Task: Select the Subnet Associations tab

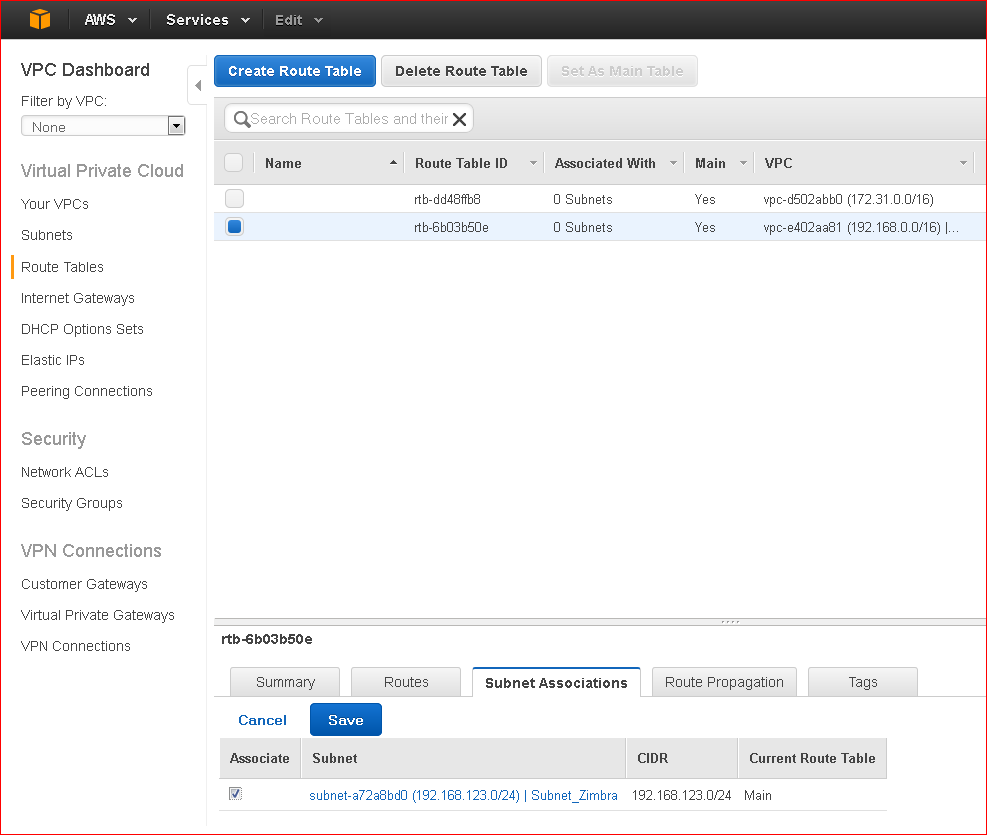Action: coord(556,683)
